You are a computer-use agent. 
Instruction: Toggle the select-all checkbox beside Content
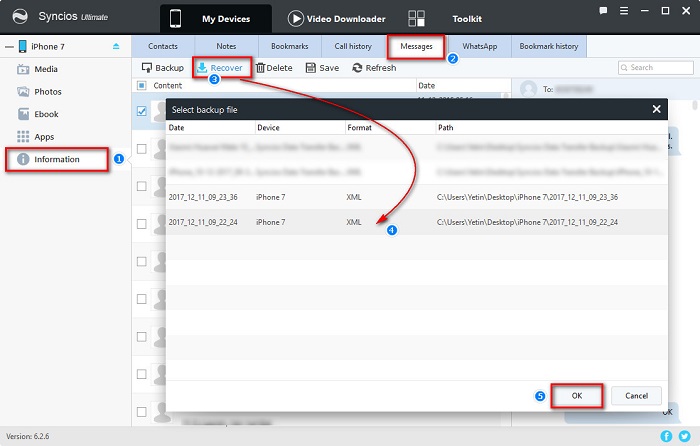[142, 85]
